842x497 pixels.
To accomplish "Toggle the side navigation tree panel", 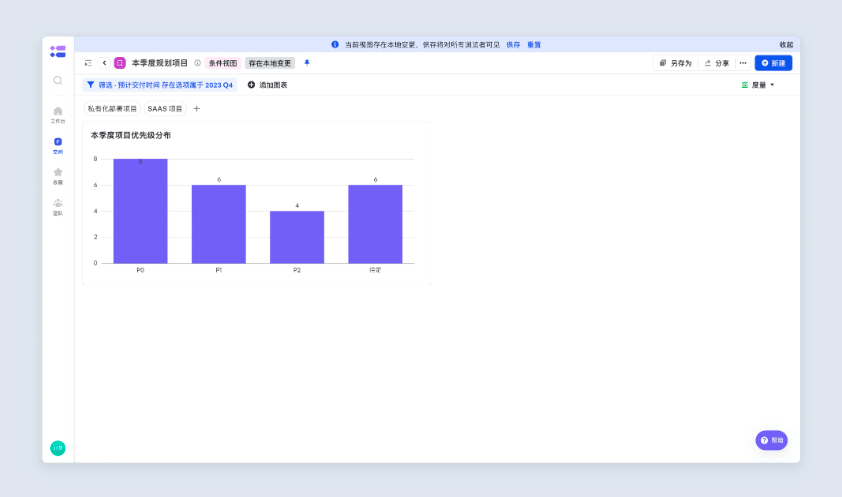I will pyautogui.click(x=88, y=63).
